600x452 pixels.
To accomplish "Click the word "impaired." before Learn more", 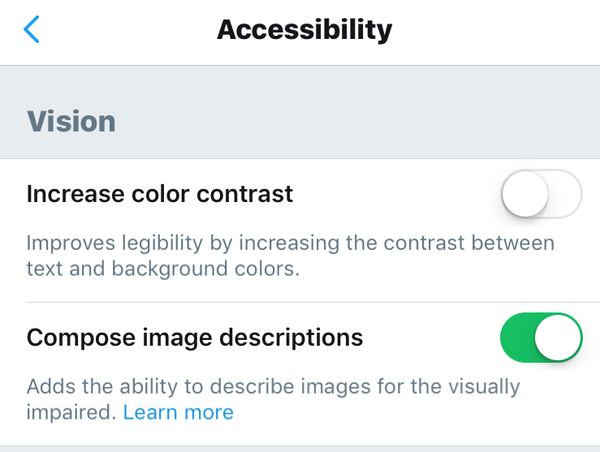I will point(70,412).
